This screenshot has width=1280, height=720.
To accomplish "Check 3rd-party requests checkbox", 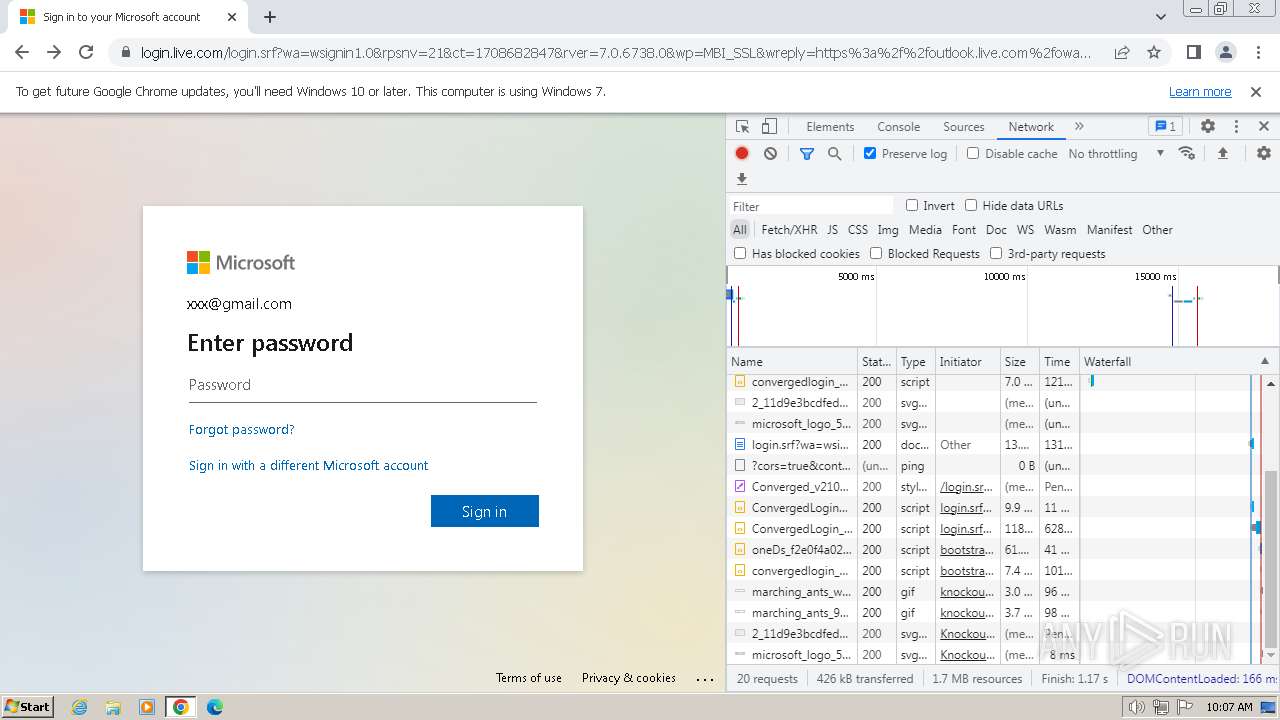I will pyautogui.click(x=996, y=253).
